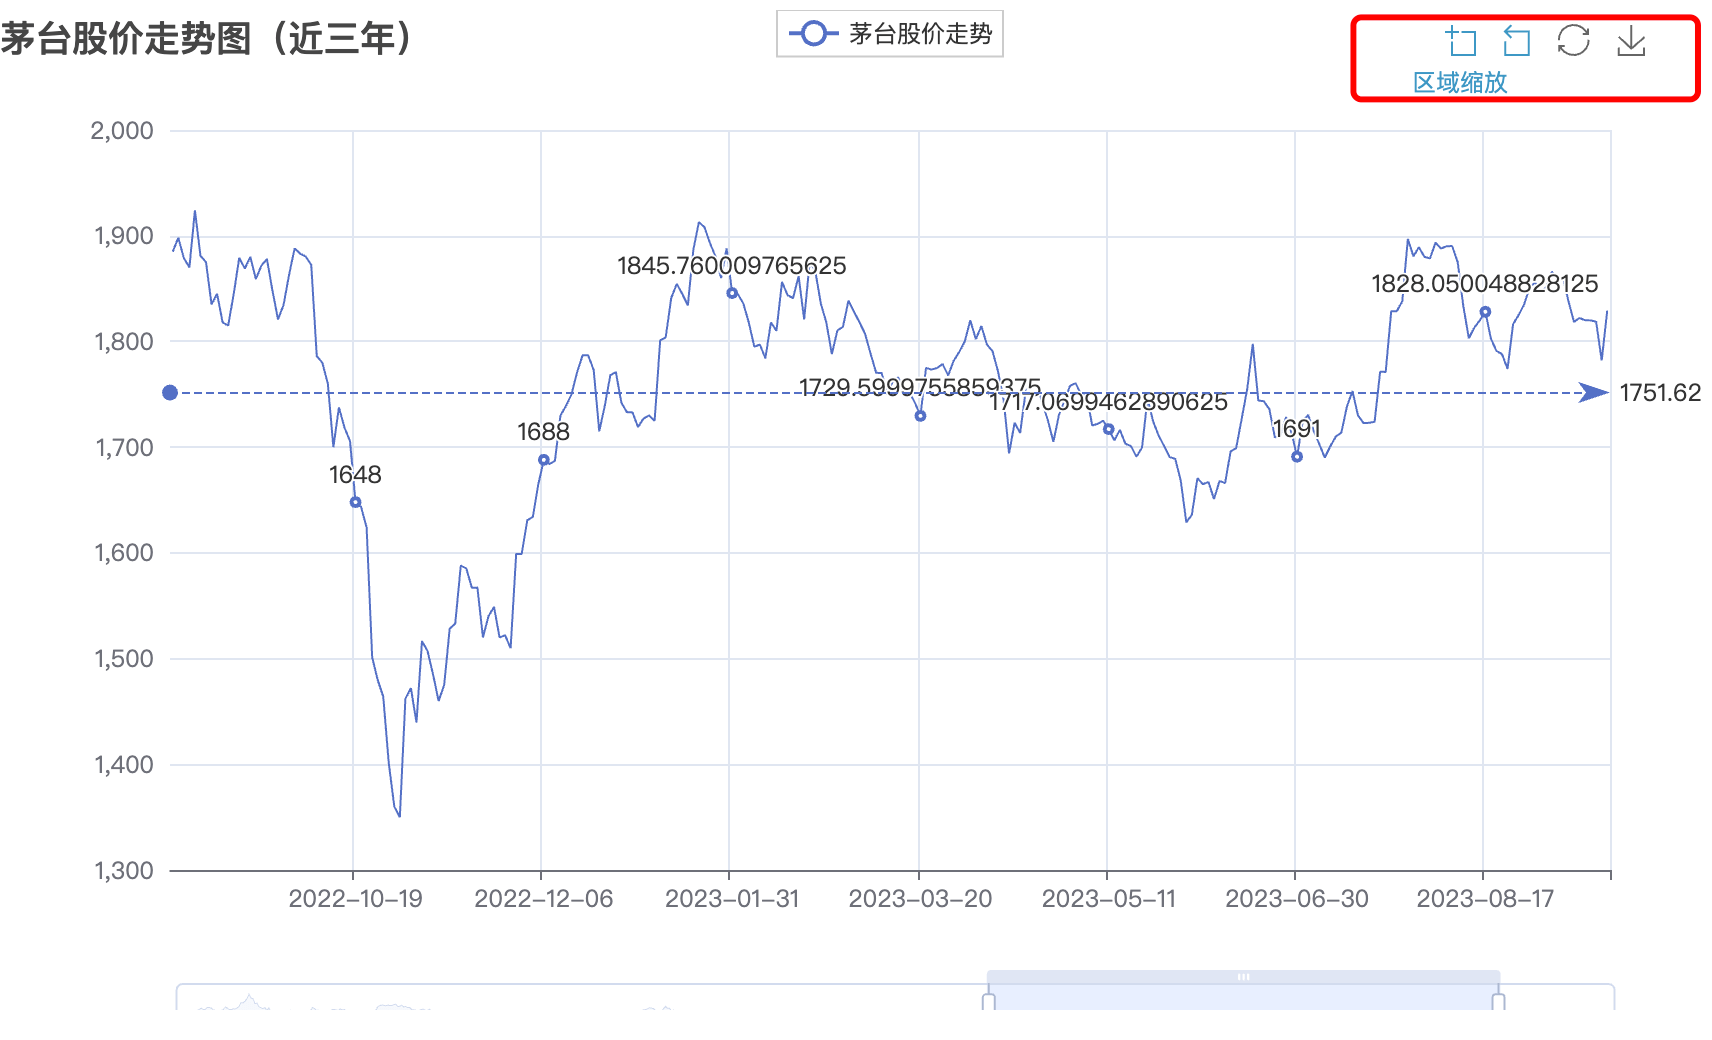
Task: Click the y-axis label 1,400
Action: click(x=124, y=765)
